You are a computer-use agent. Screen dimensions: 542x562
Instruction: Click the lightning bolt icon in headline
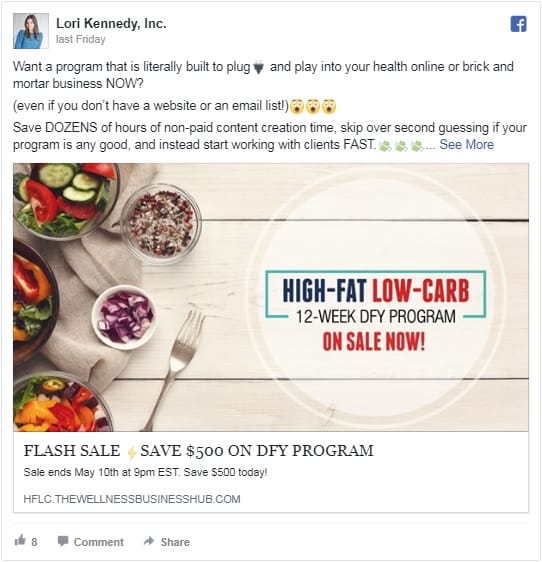click(x=132, y=452)
